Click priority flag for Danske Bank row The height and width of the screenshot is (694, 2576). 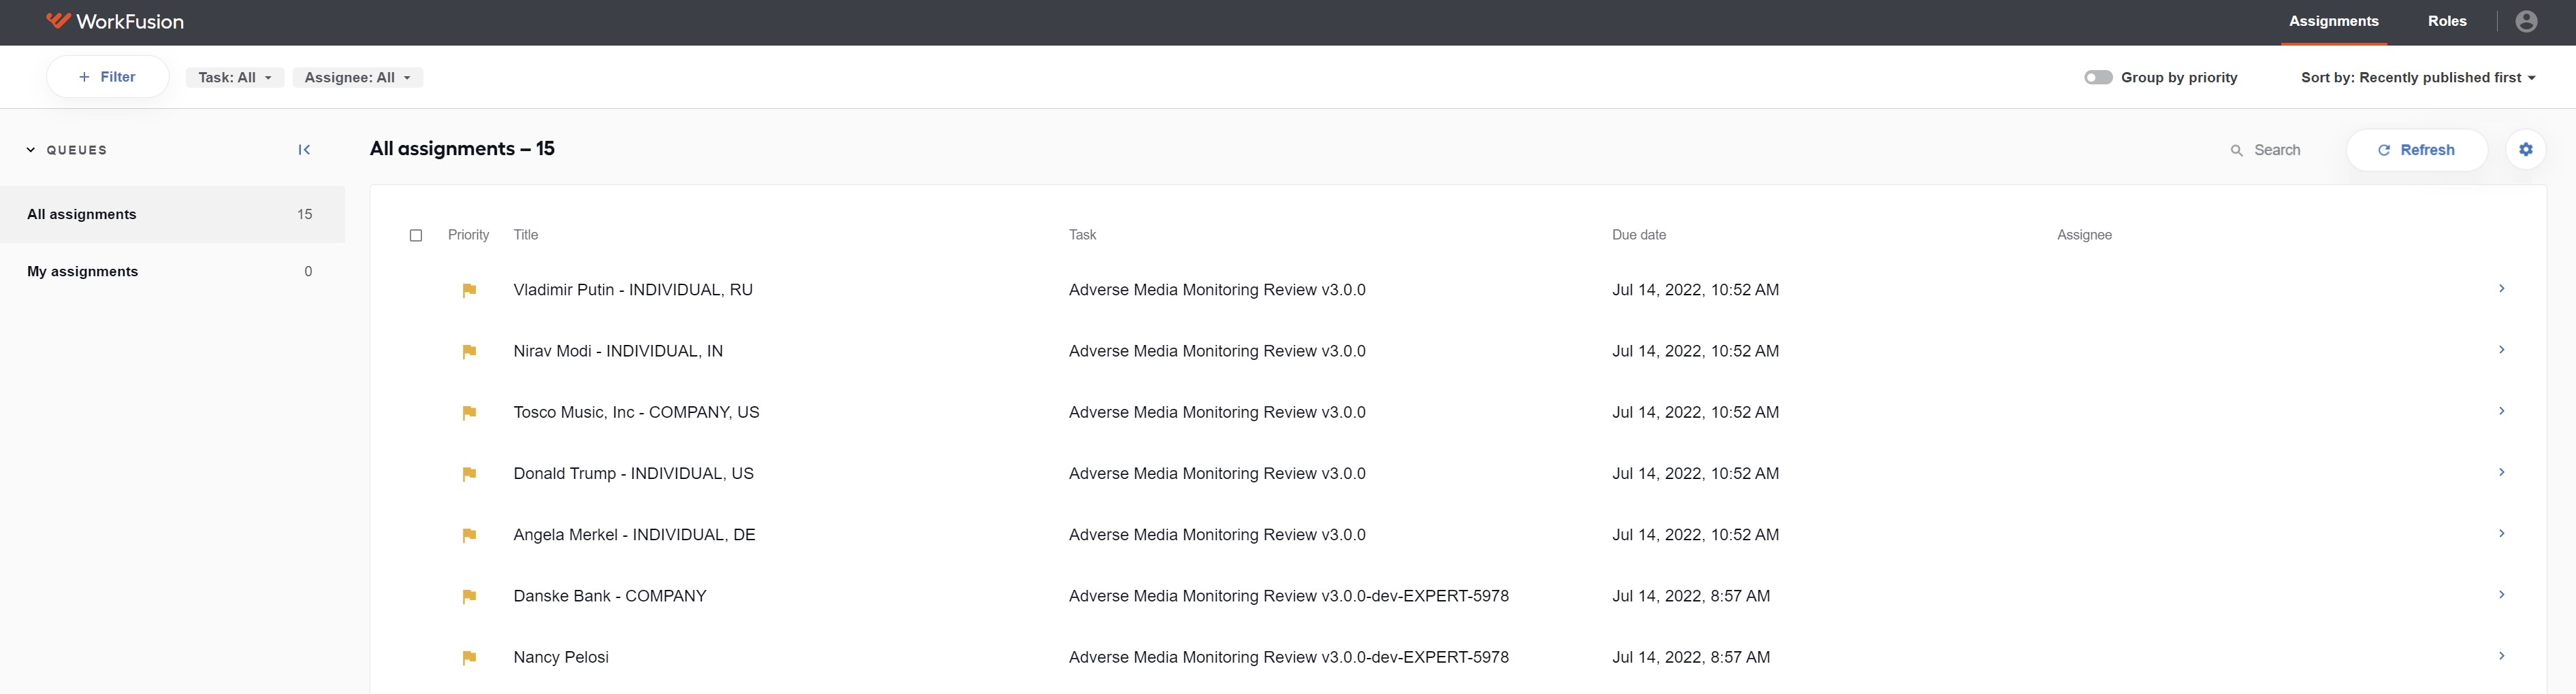click(x=469, y=596)
